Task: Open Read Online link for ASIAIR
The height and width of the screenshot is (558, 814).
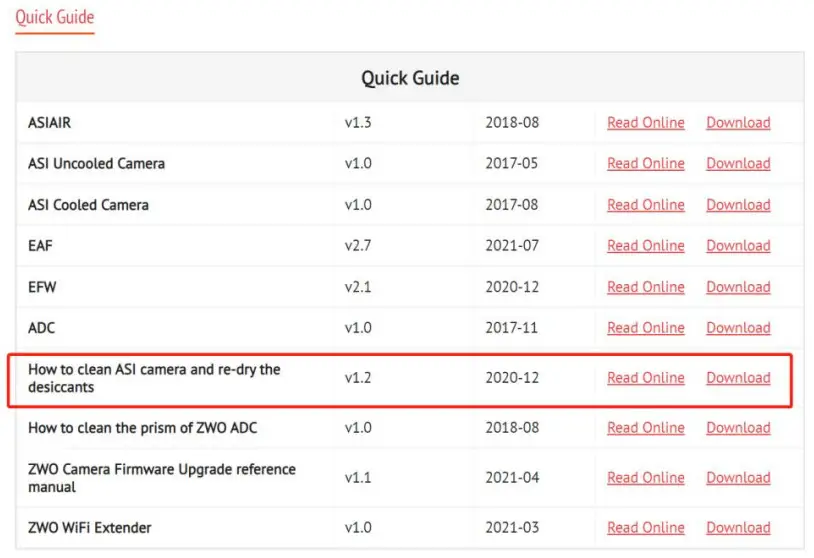Action: (x=645, y=123)
